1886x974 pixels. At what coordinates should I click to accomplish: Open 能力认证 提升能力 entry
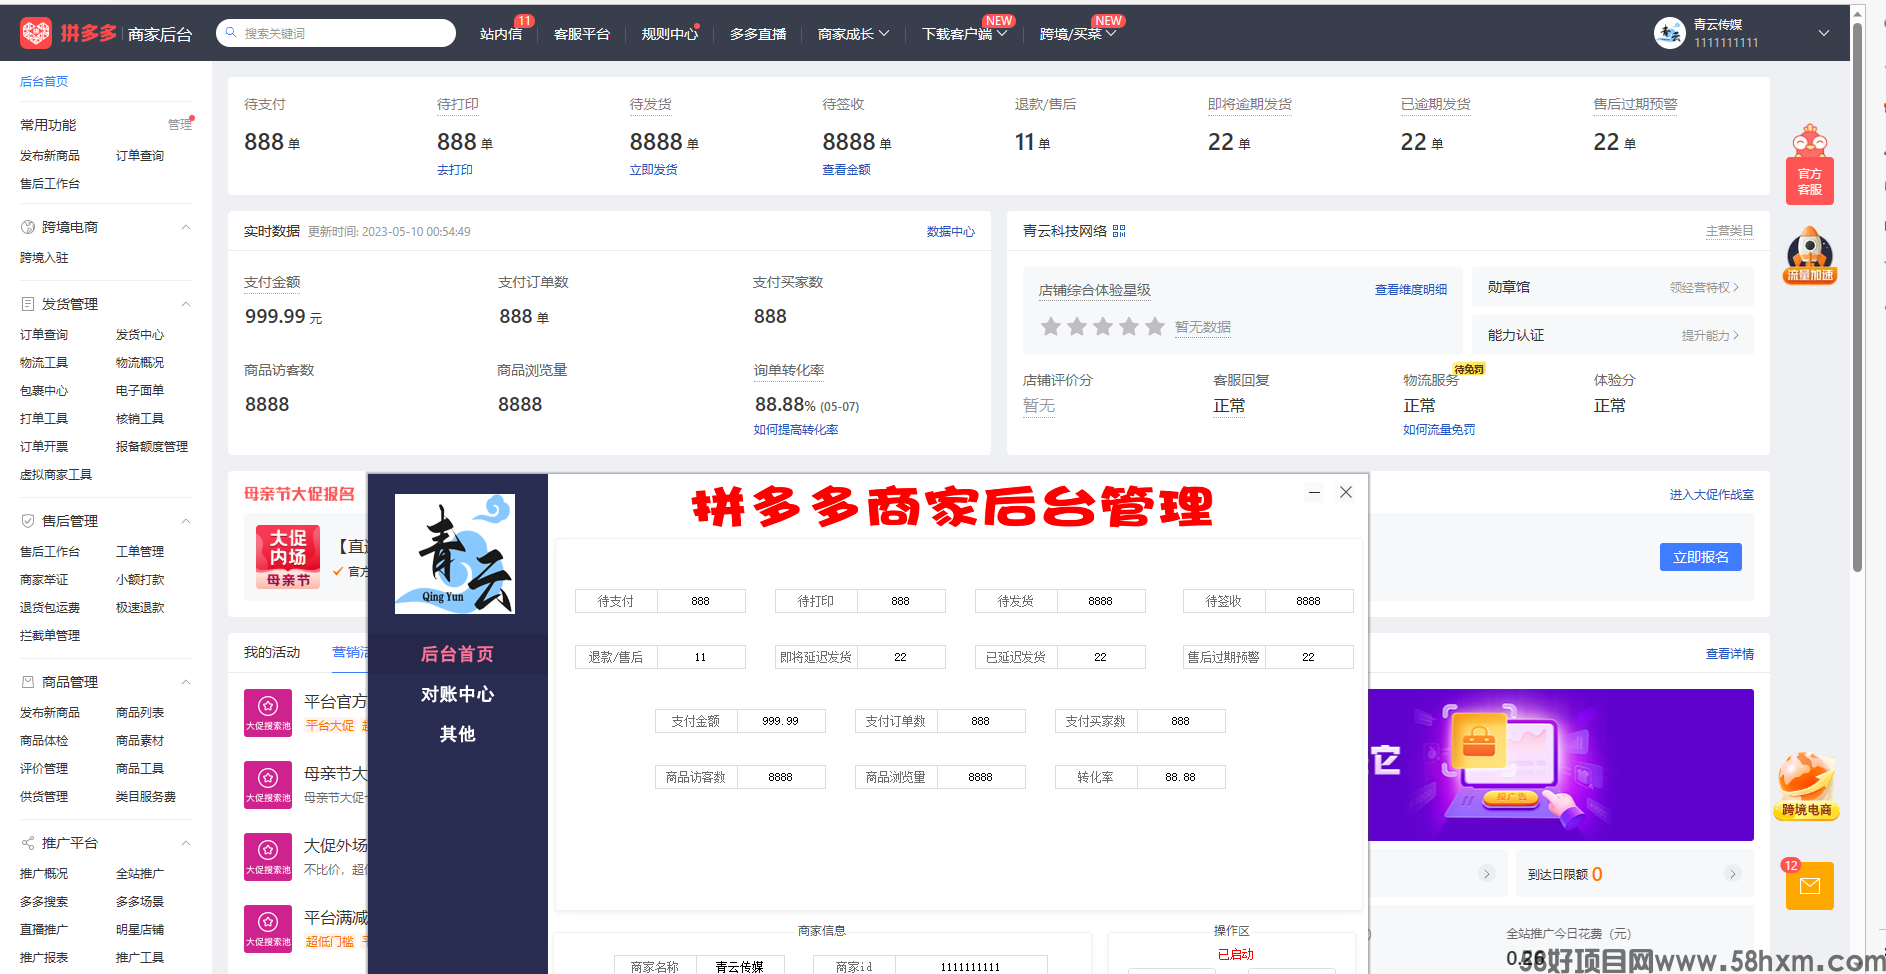[1613, 335]
